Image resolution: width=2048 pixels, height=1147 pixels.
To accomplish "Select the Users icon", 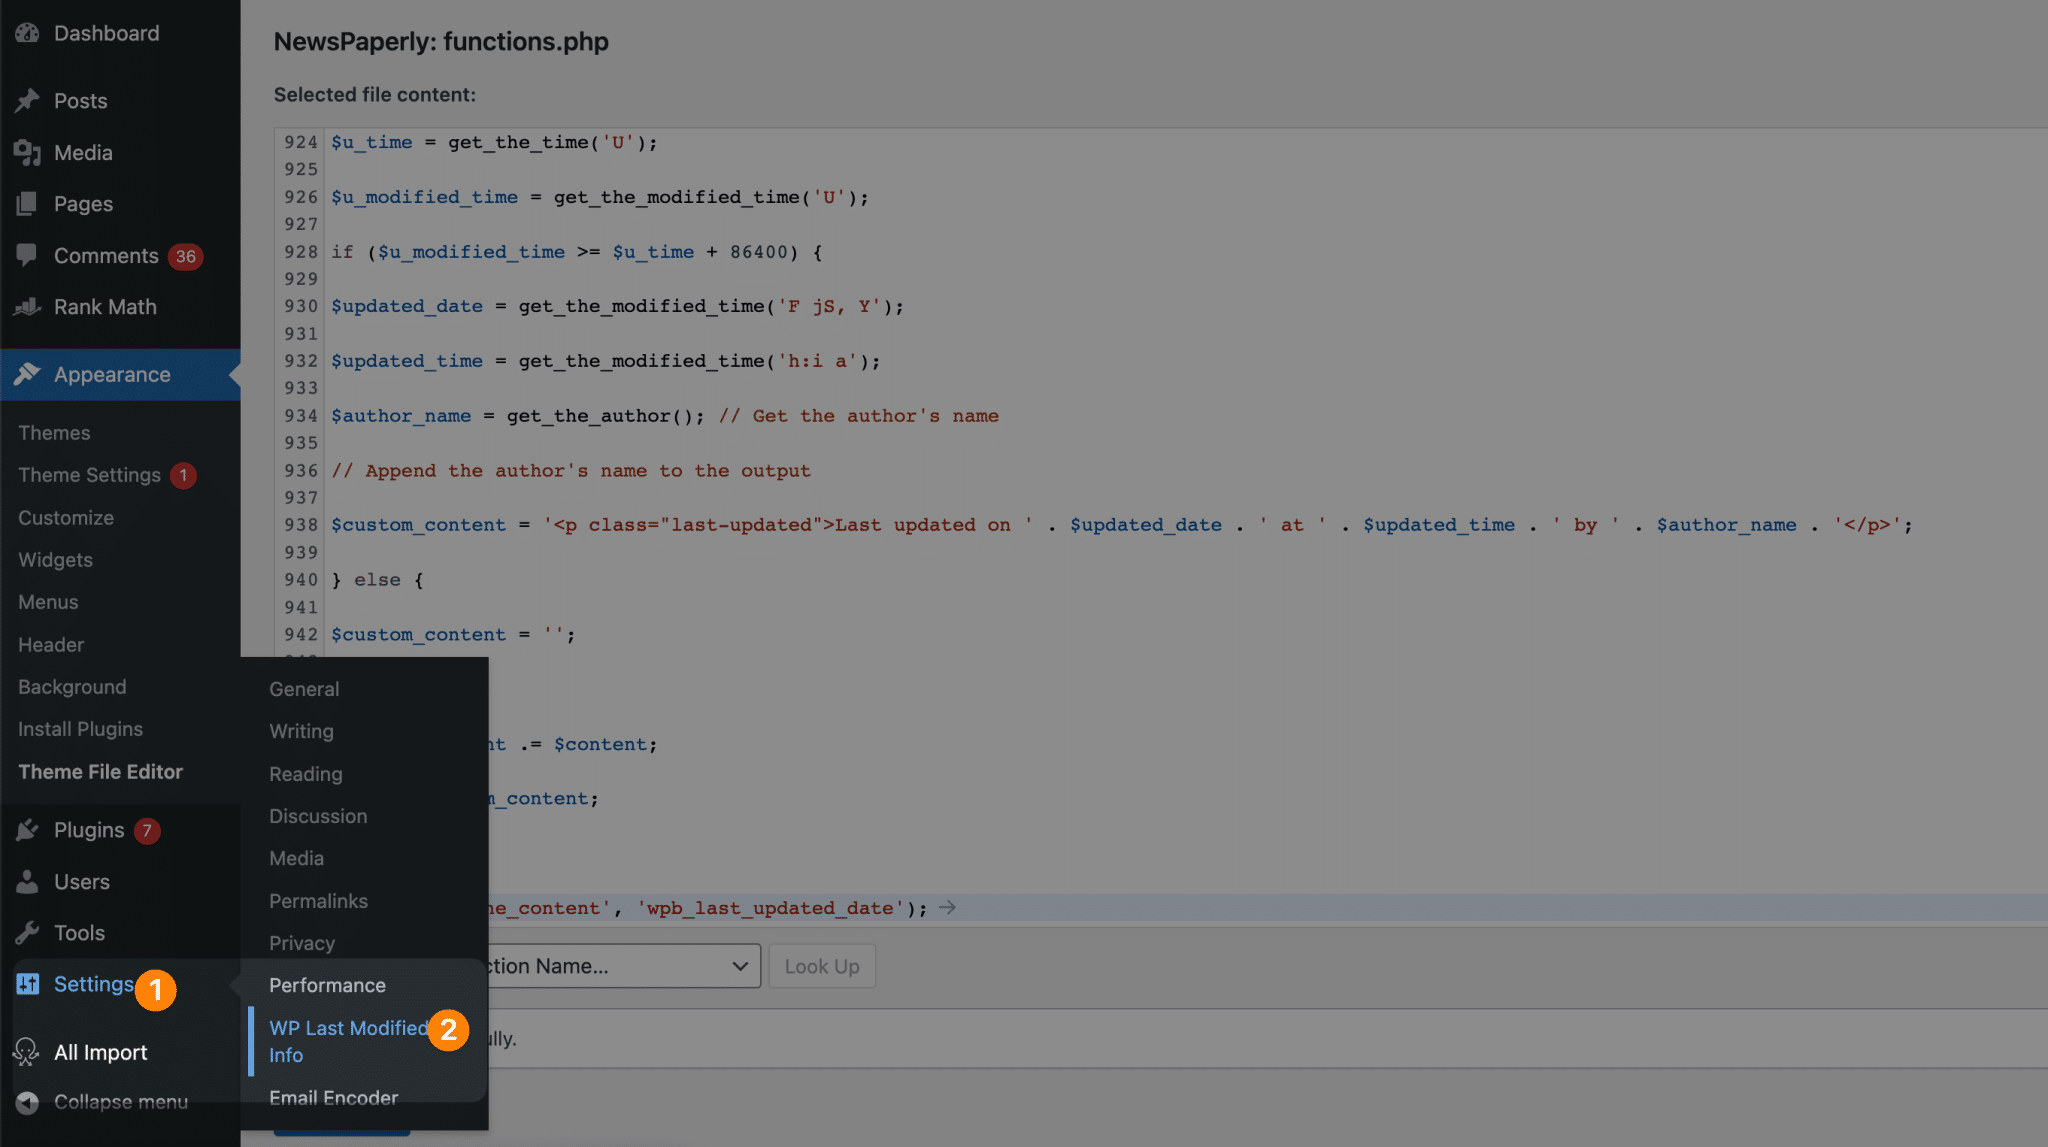I will (x=29, y=881).
